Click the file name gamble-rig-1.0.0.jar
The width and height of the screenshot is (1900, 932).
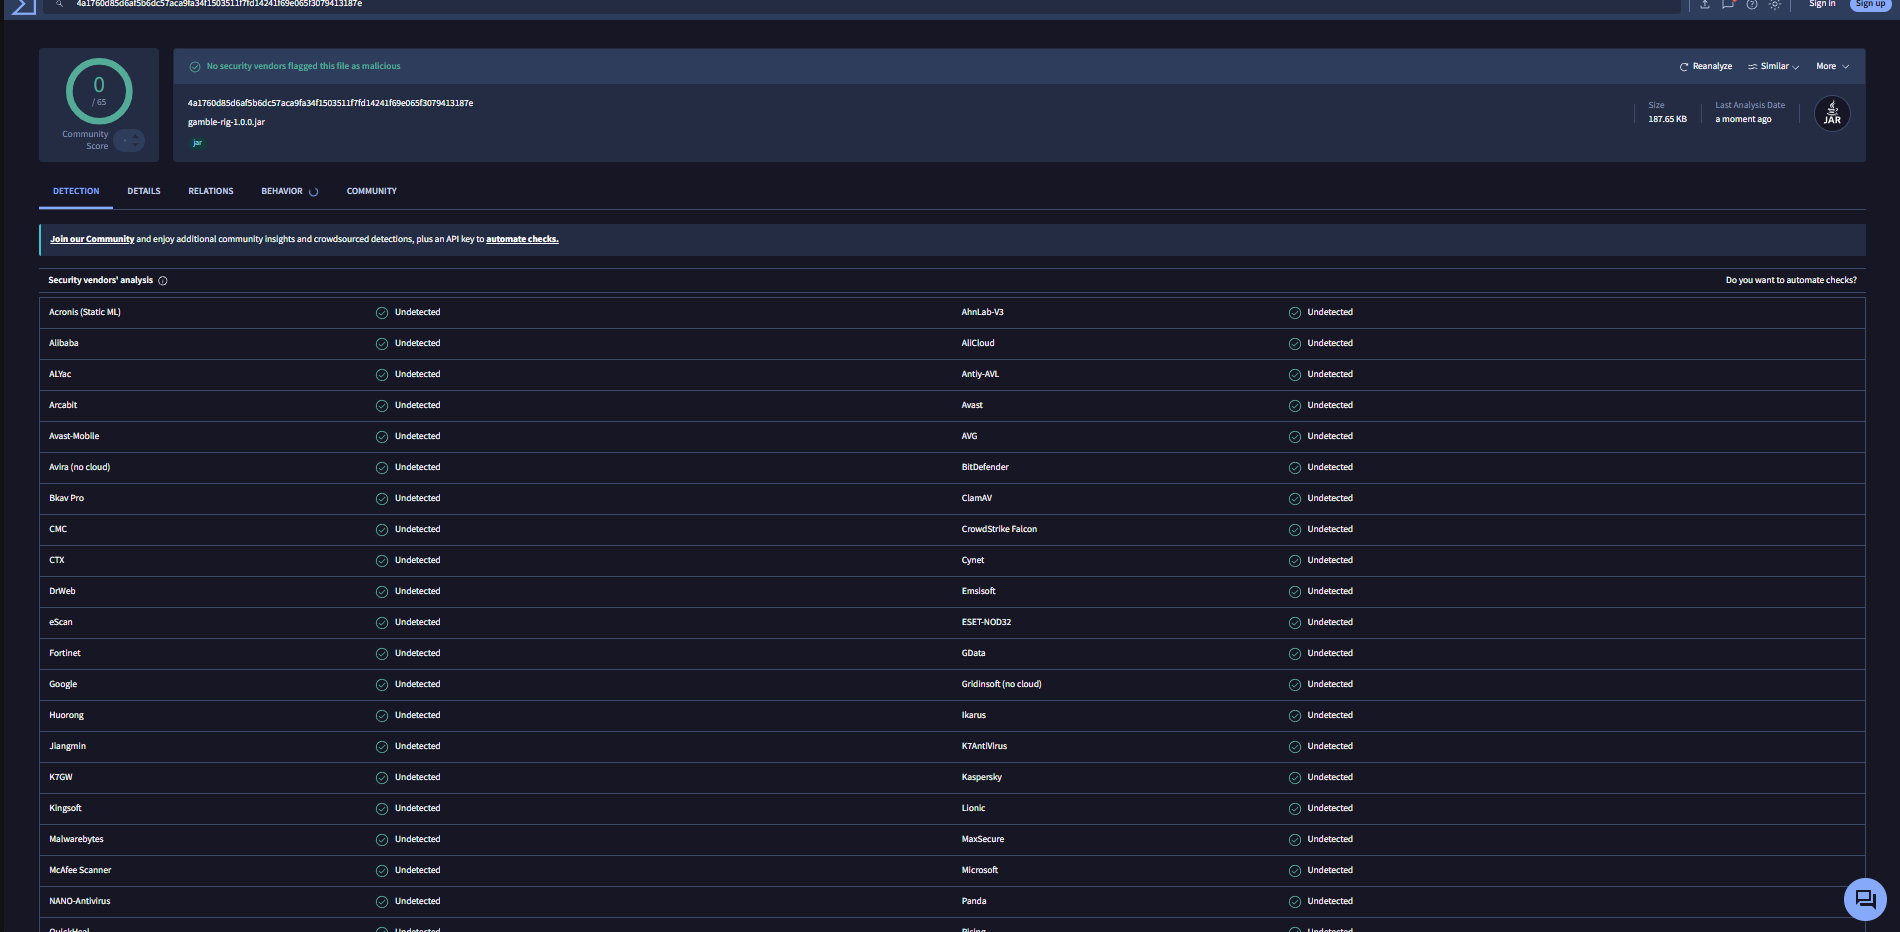coord(226,122)
